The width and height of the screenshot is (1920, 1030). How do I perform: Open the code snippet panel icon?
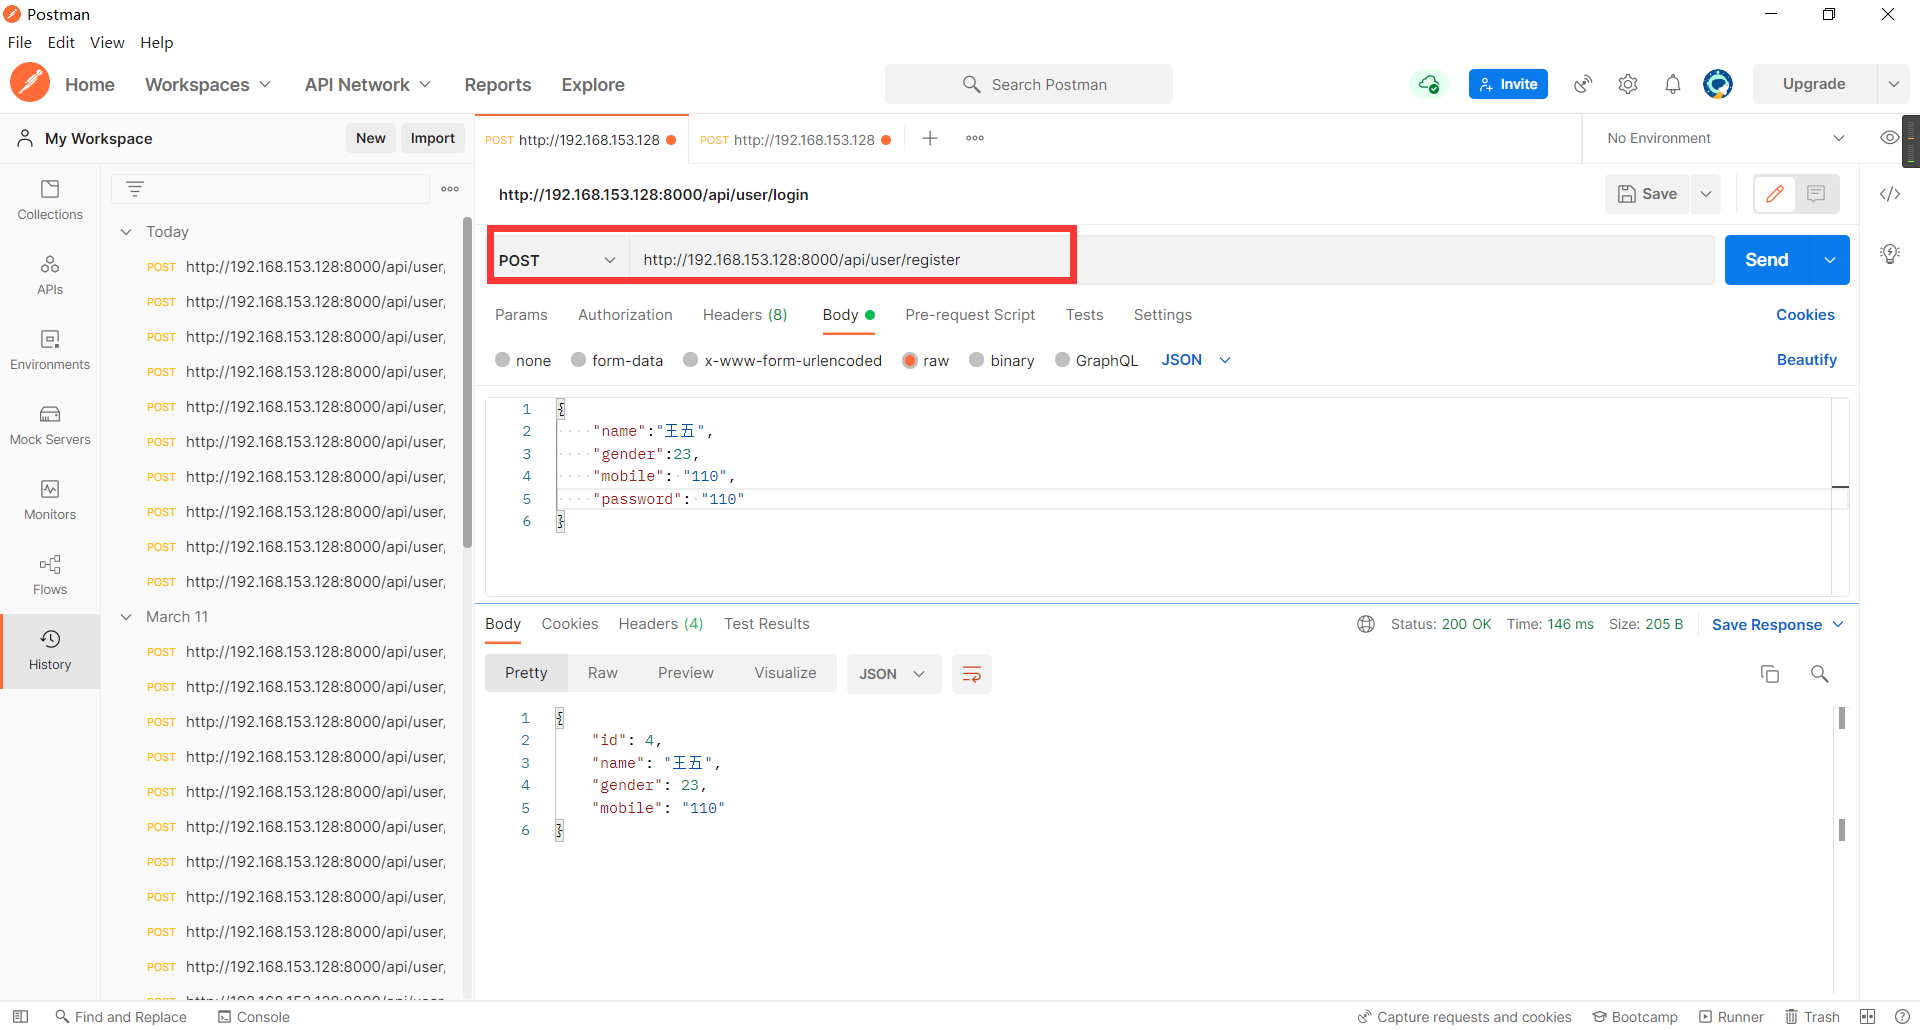coord(1890,194)
